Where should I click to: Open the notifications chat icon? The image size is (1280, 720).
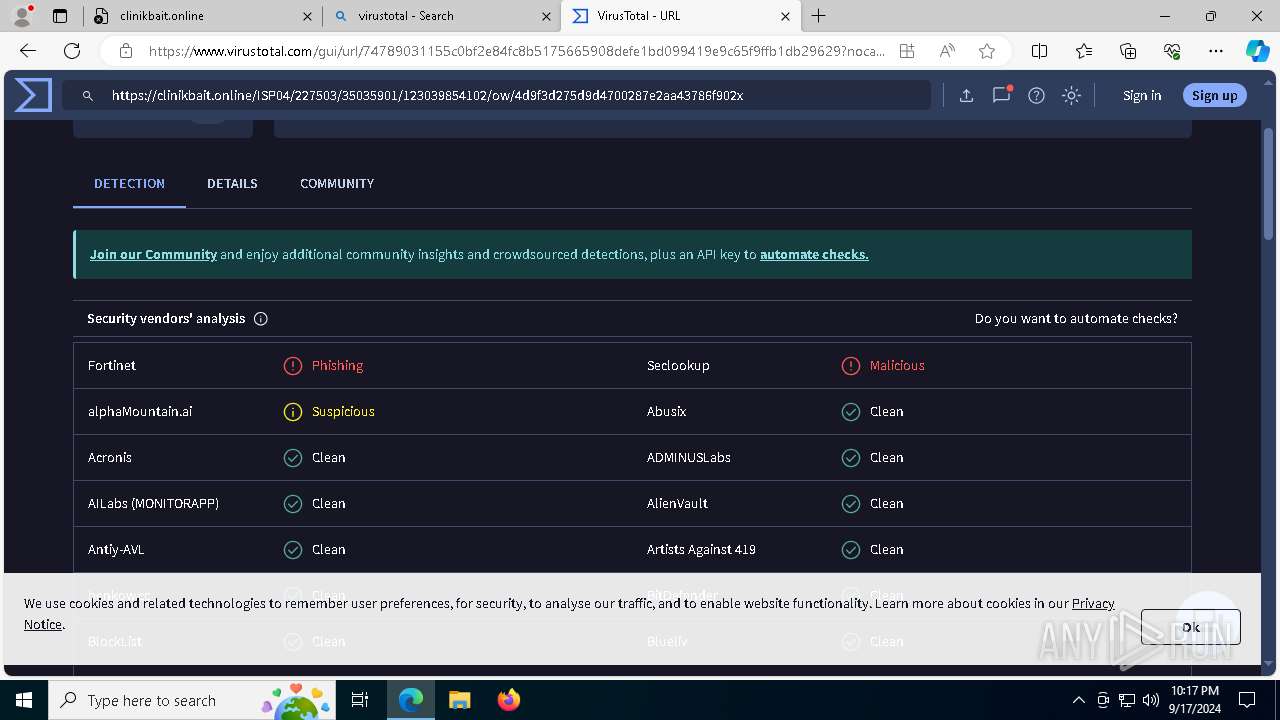click(1001, 95)
